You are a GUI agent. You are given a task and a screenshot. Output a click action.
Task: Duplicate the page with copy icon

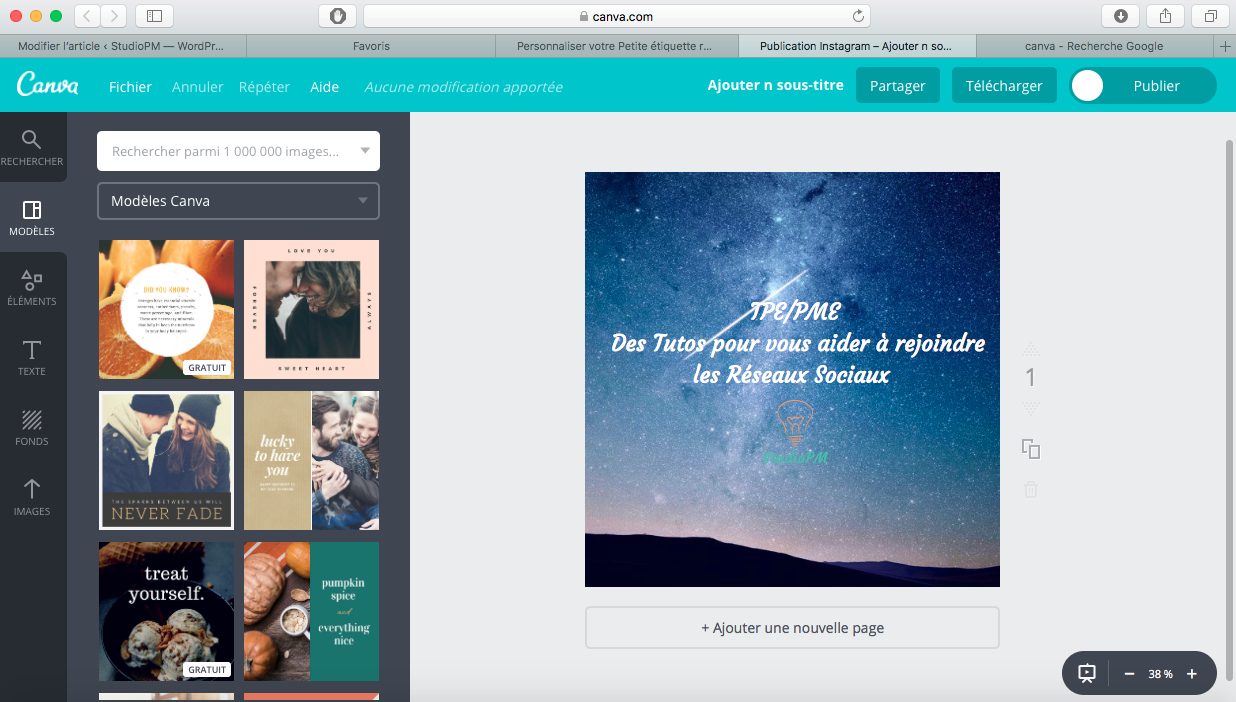(1031, 449)
